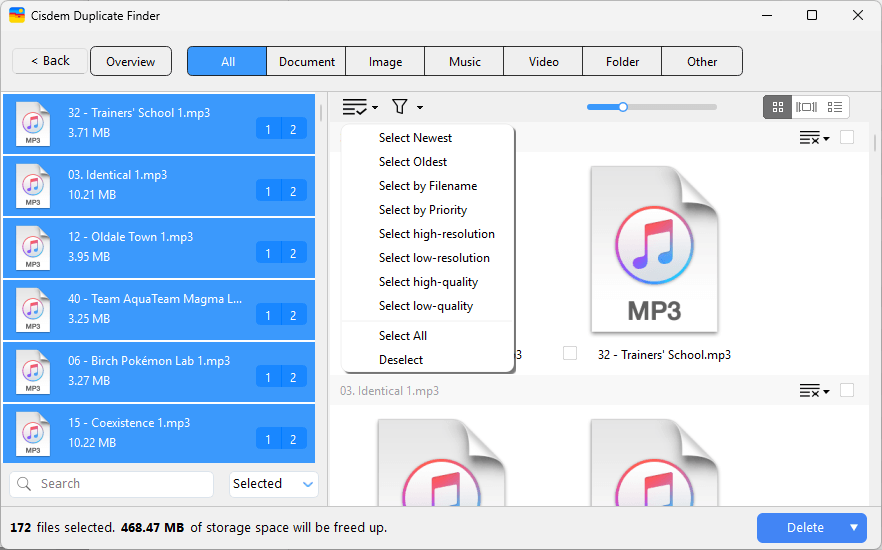Click the 32 - Trainers' School.mp3 filename label
This screenshot has height=550, width=882.
(664, 355)
